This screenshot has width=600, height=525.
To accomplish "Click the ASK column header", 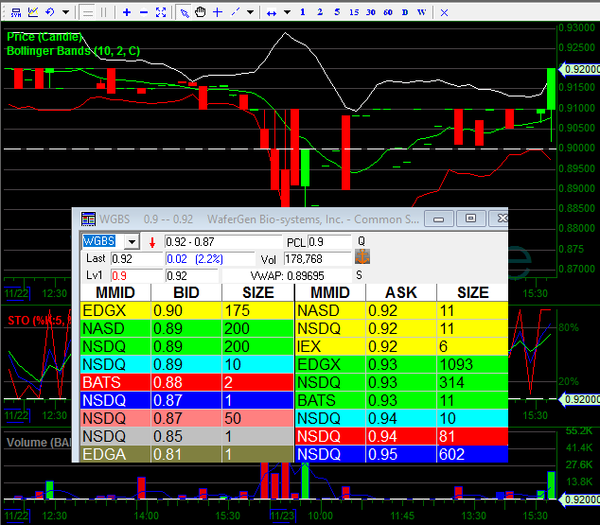I will (x=401, y=293).
